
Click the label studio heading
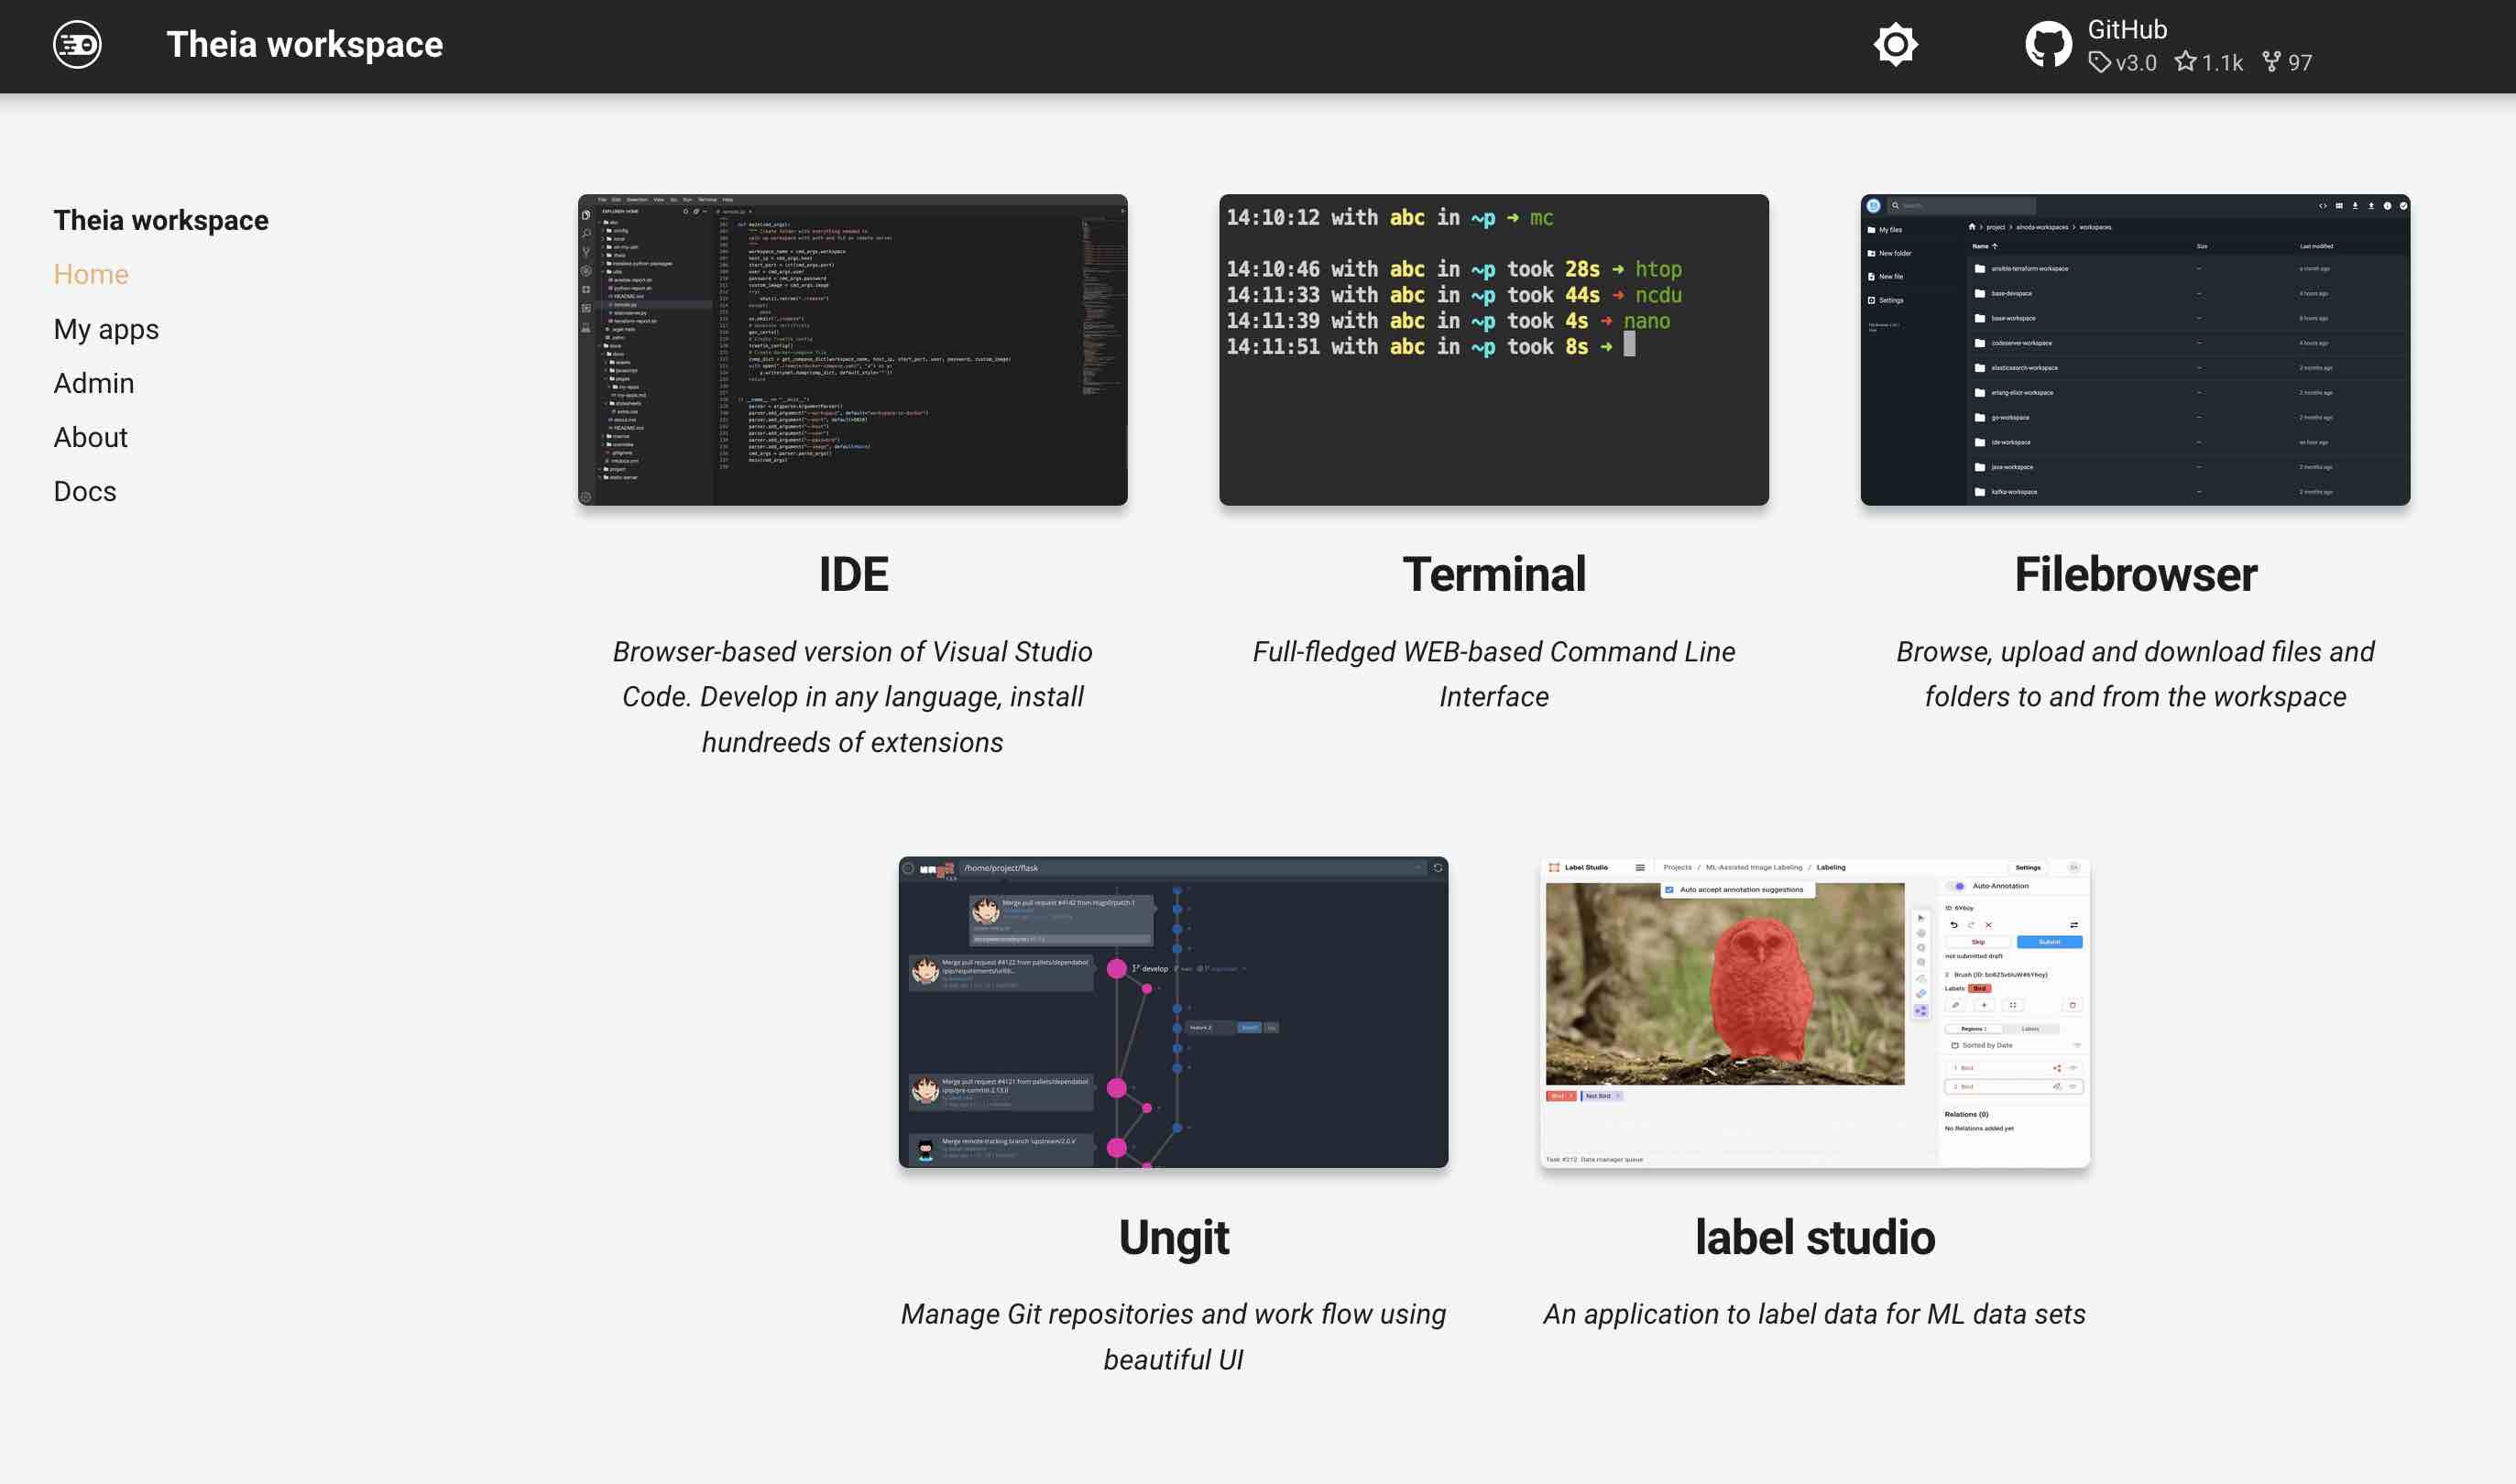(x=1815, y=1237)
